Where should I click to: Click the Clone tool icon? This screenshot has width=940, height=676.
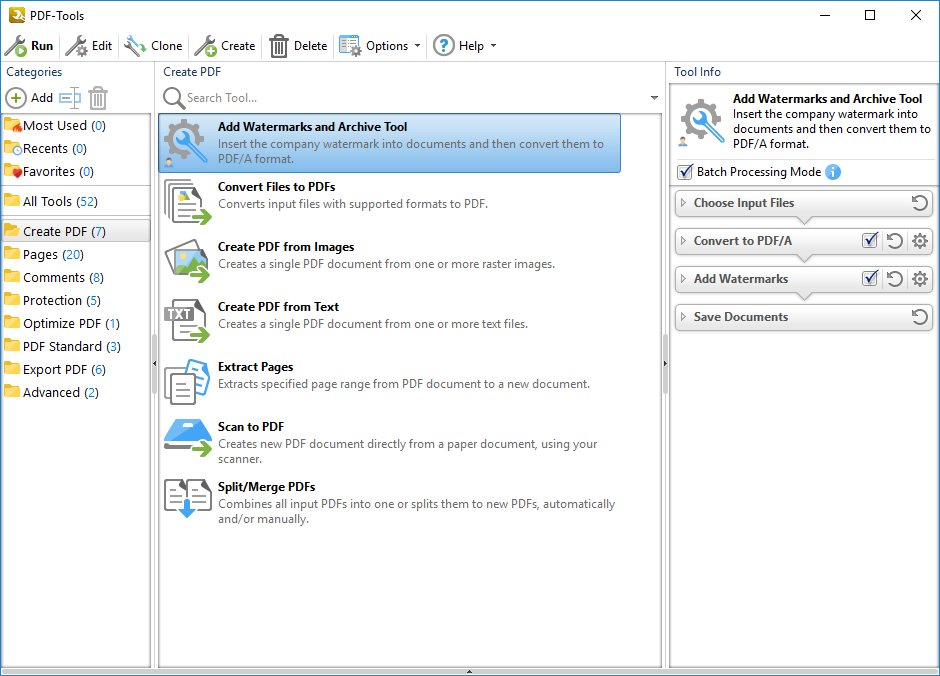pyautogui.click(x=135, y=46)
